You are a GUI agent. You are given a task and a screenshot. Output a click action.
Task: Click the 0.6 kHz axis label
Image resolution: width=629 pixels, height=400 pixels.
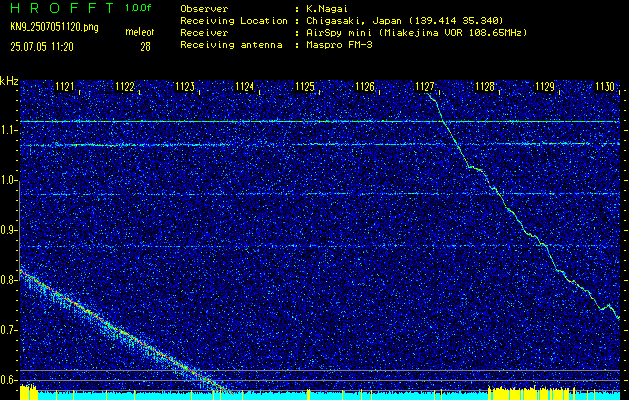8,380
